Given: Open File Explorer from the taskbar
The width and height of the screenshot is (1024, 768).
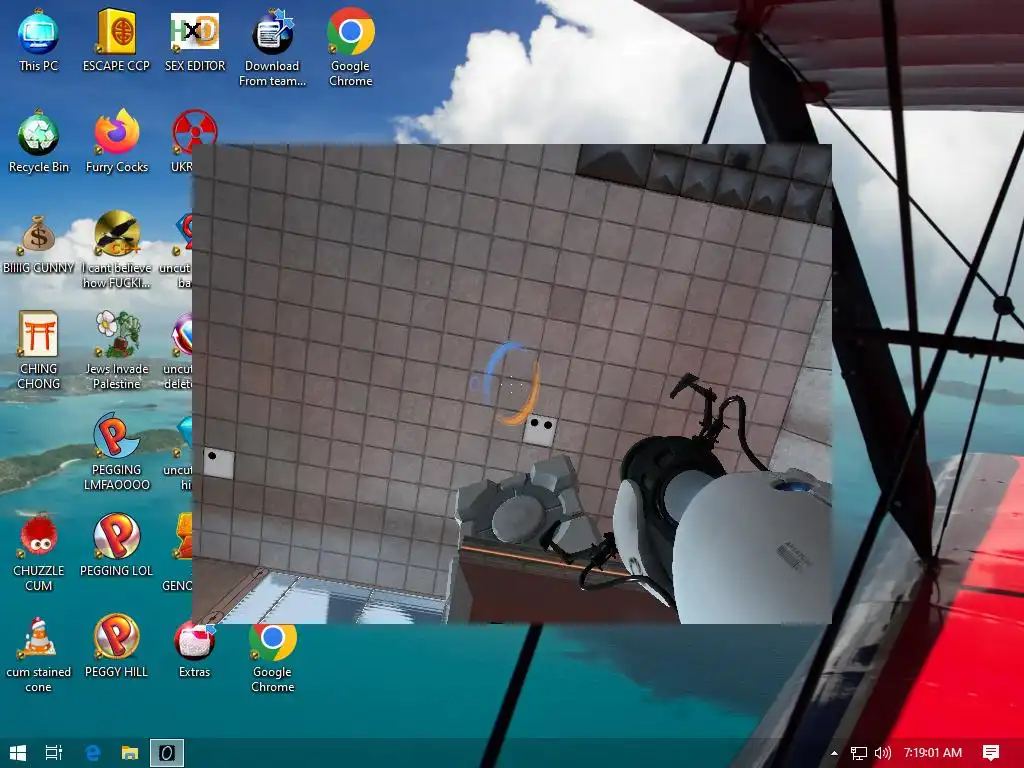Looking at the screenshot, I should (x=130, y=753).
